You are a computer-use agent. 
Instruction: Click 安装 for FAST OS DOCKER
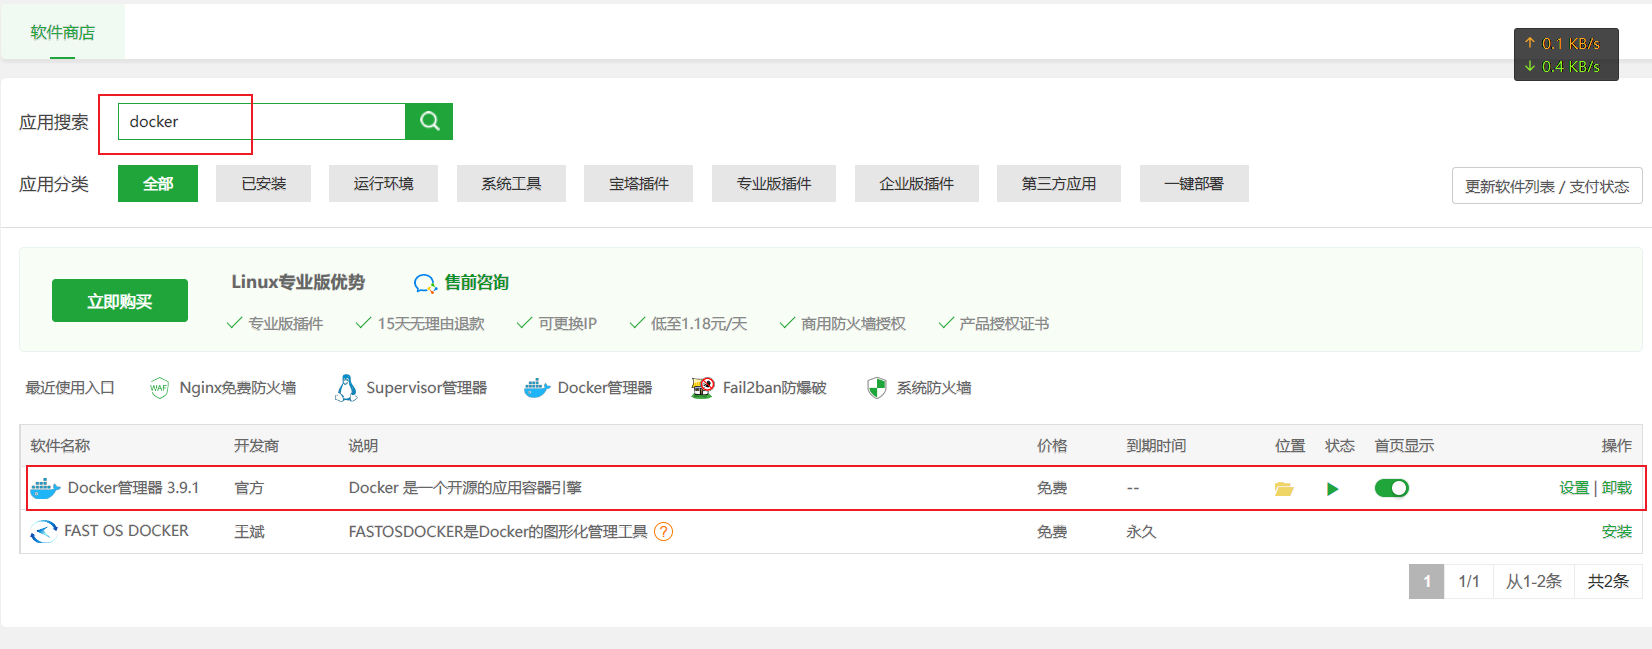pyautogui.click(x=1617, y=532)
